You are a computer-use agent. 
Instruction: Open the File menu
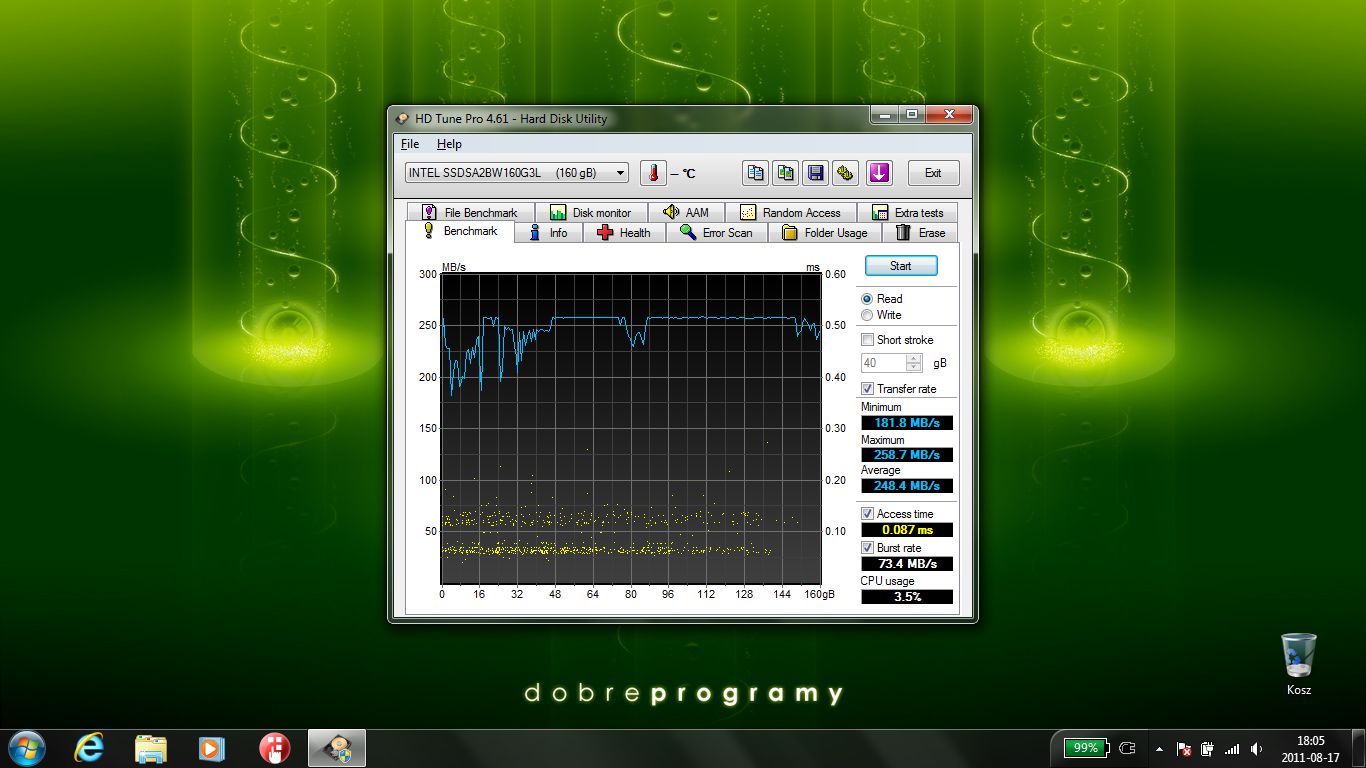410,144
